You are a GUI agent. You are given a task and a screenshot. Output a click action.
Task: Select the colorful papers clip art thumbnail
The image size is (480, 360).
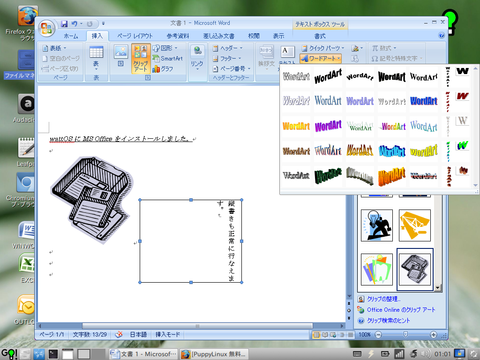pyautogui.click(x=377, y=269)
